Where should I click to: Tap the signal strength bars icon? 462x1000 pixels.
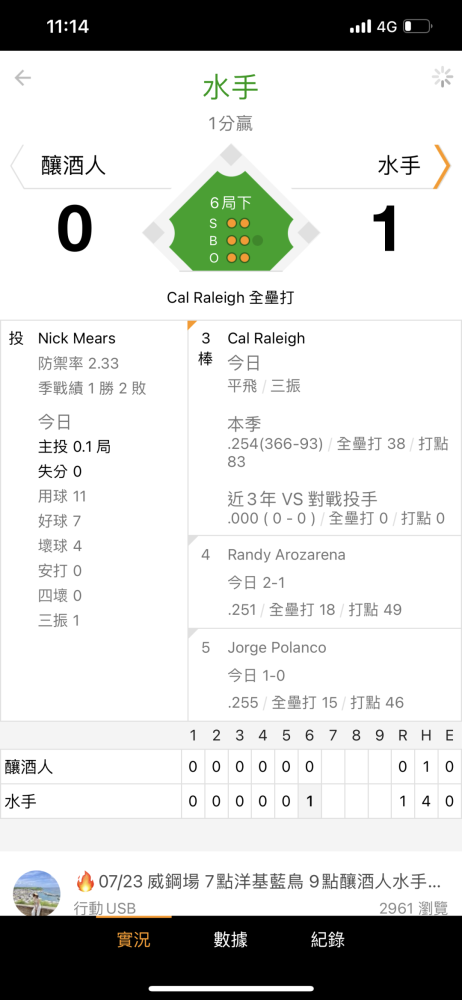coord(361,27)
